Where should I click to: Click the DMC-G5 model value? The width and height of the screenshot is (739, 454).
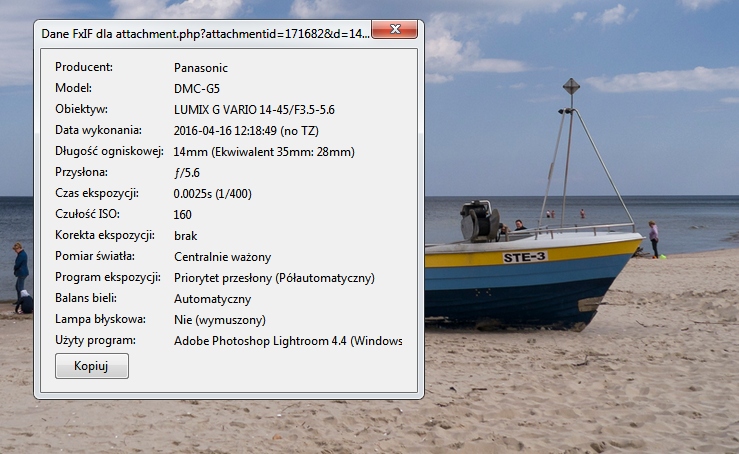[196, 89]
